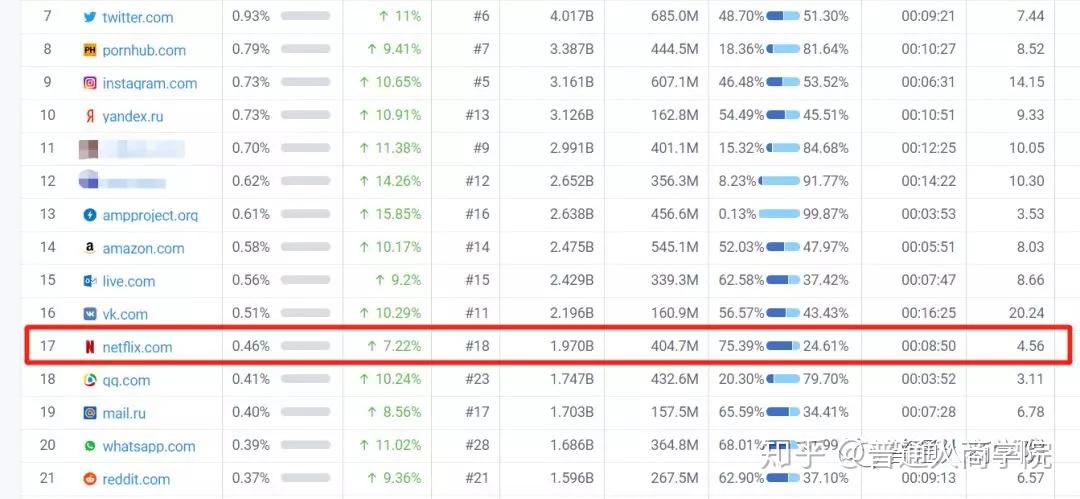Click the Twitter bird favicon

[x=90, y=17]
